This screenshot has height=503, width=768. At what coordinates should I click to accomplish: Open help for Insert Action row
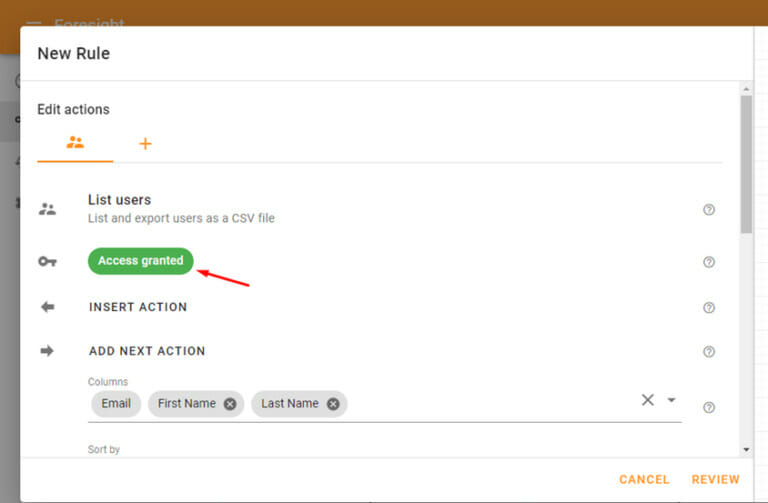[x=709, y=308]
